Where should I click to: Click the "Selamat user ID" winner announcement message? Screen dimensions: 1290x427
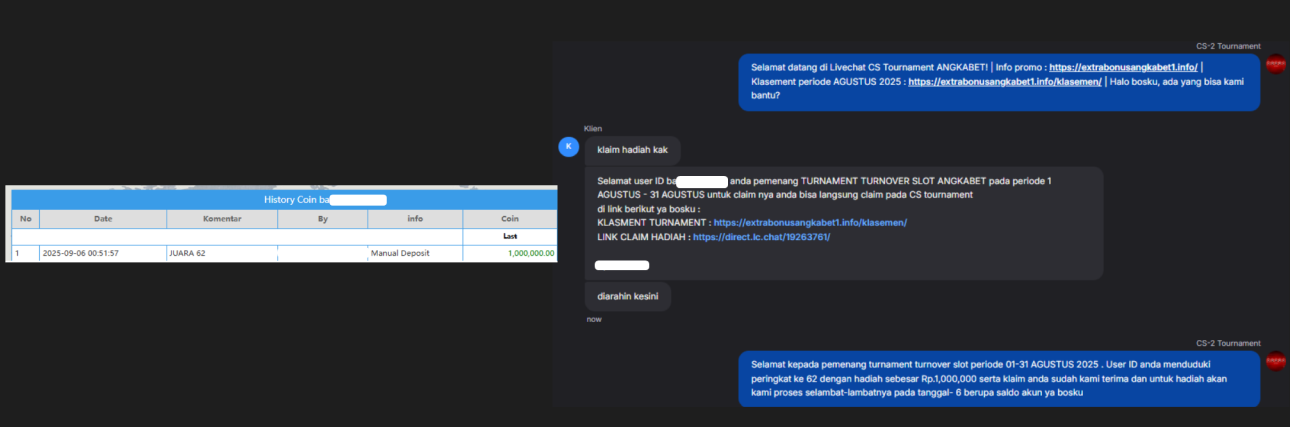(x=844, y=223)
